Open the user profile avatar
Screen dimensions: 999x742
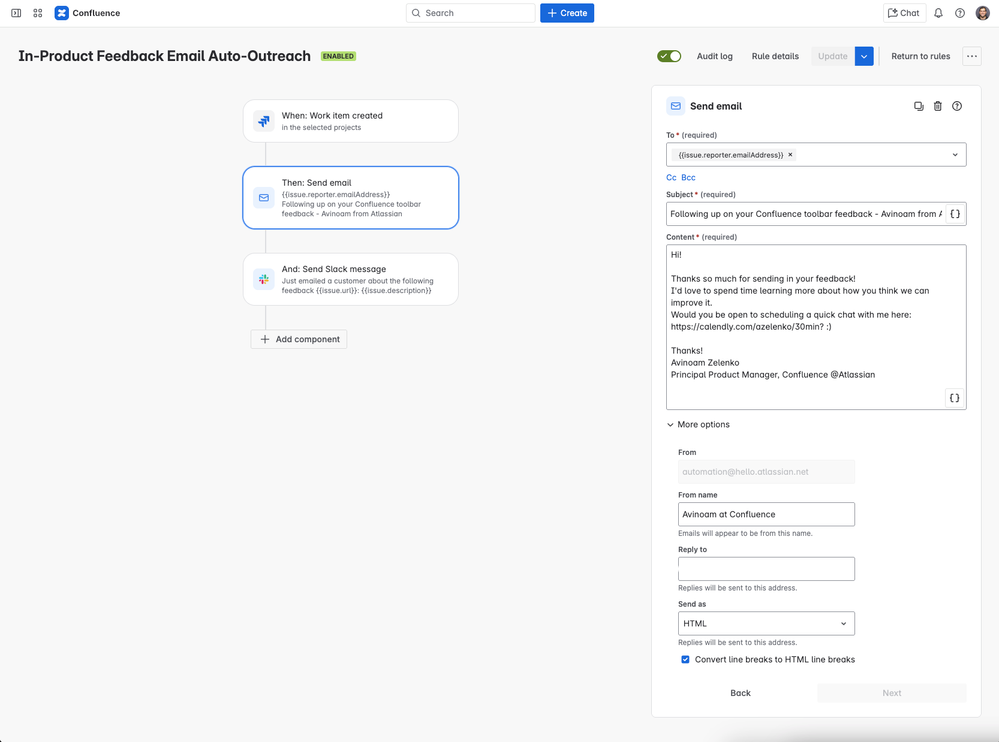(982, 13)
